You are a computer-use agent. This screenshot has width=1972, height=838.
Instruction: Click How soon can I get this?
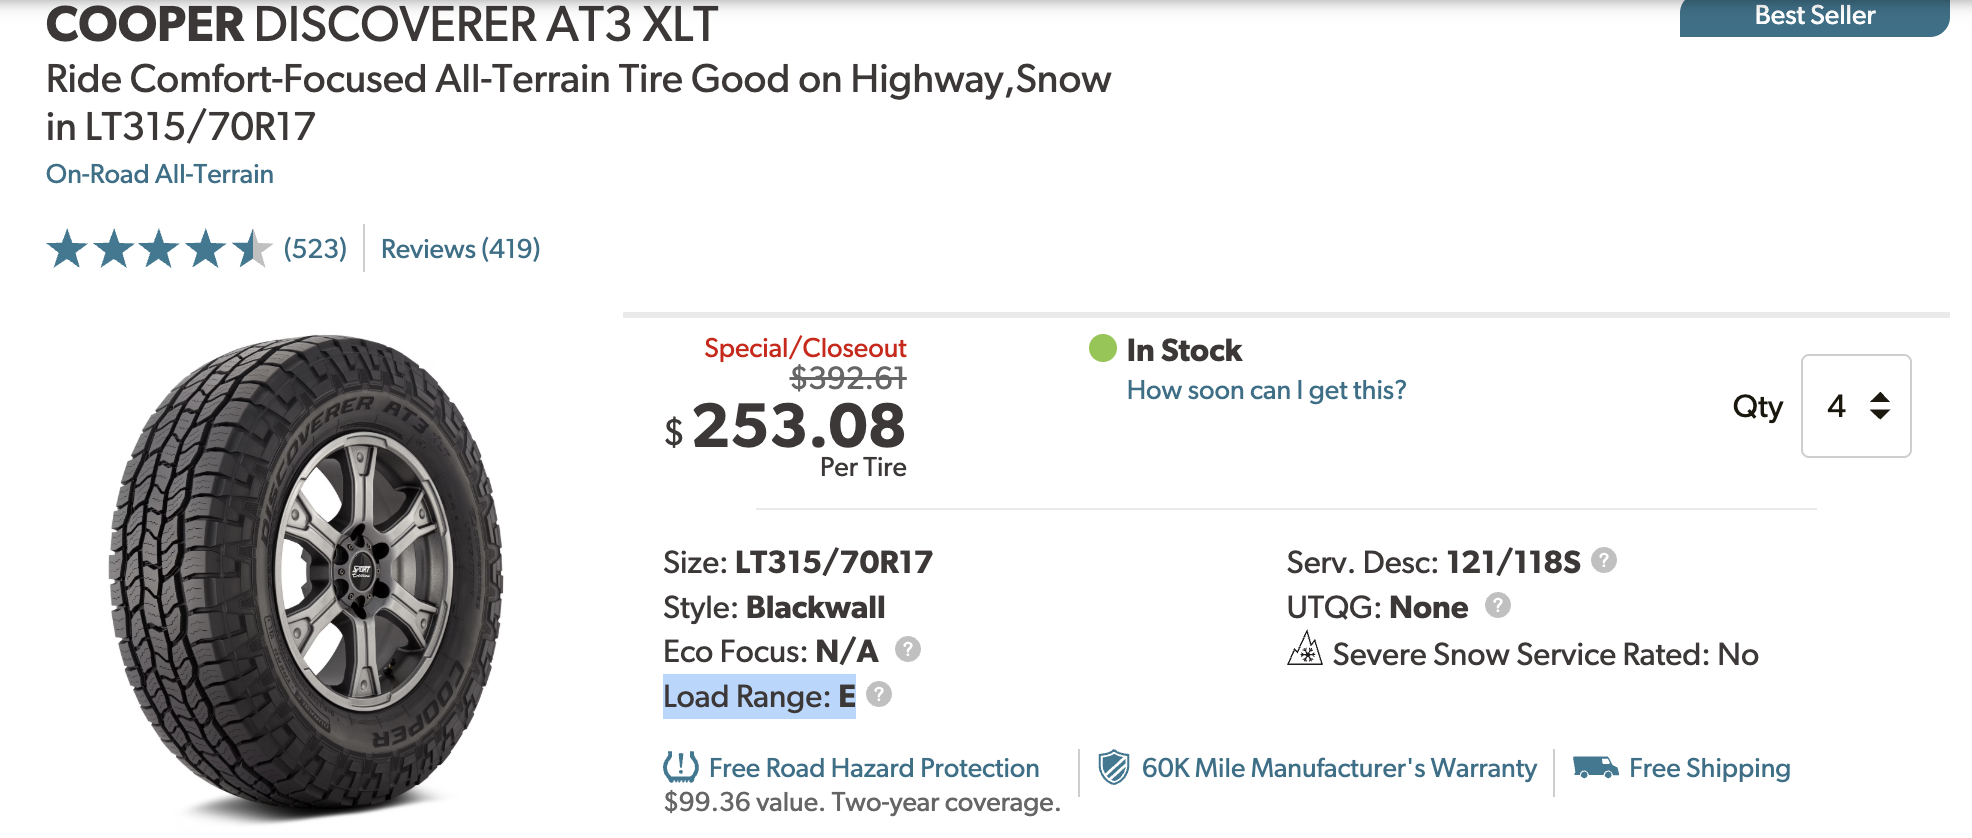tap(1266, 390)
